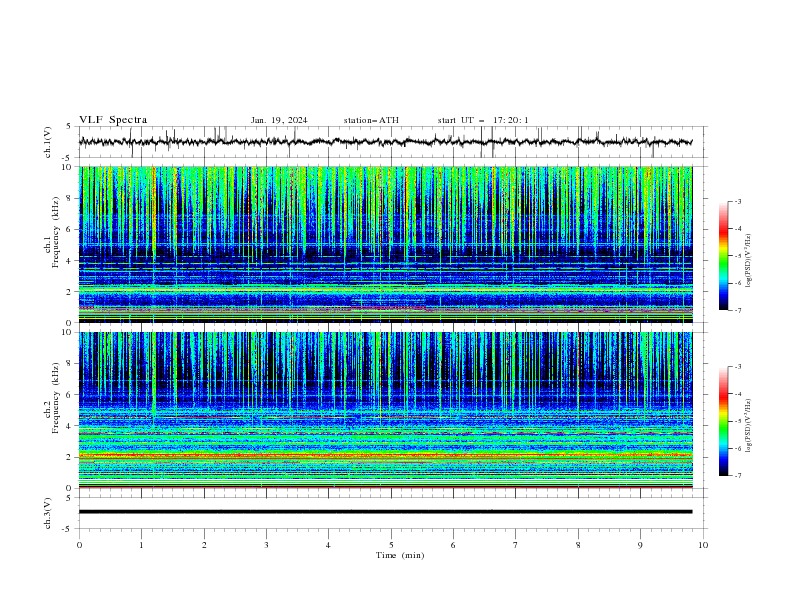792x612 pixels.
Task: Click the "6" kHz tick on ch.2 spectrogram
Action: tap(70, 395)
